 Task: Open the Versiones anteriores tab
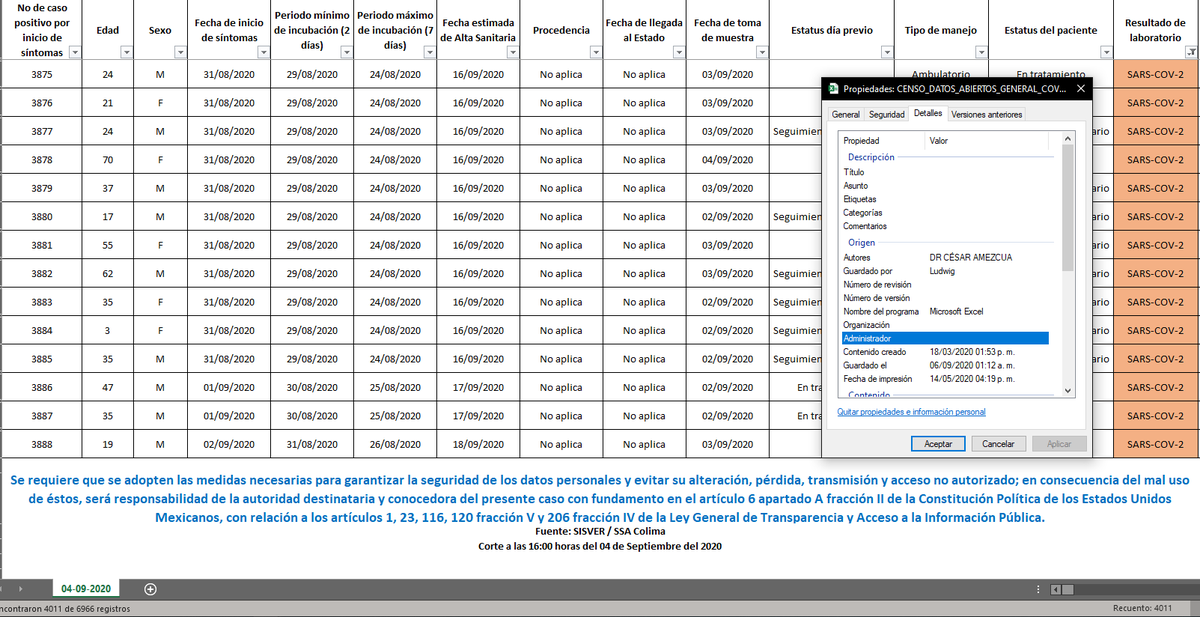[987, 115]
